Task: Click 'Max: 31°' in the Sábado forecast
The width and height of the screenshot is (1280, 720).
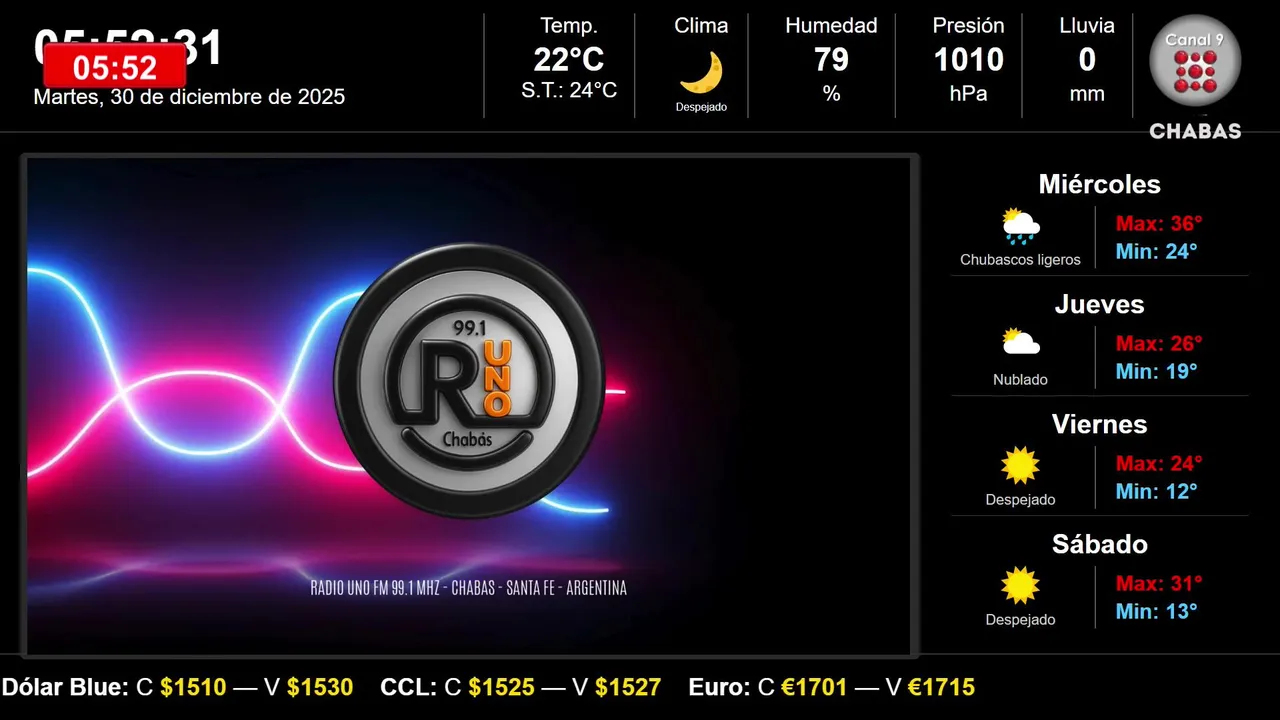Action: [1159, 584]
